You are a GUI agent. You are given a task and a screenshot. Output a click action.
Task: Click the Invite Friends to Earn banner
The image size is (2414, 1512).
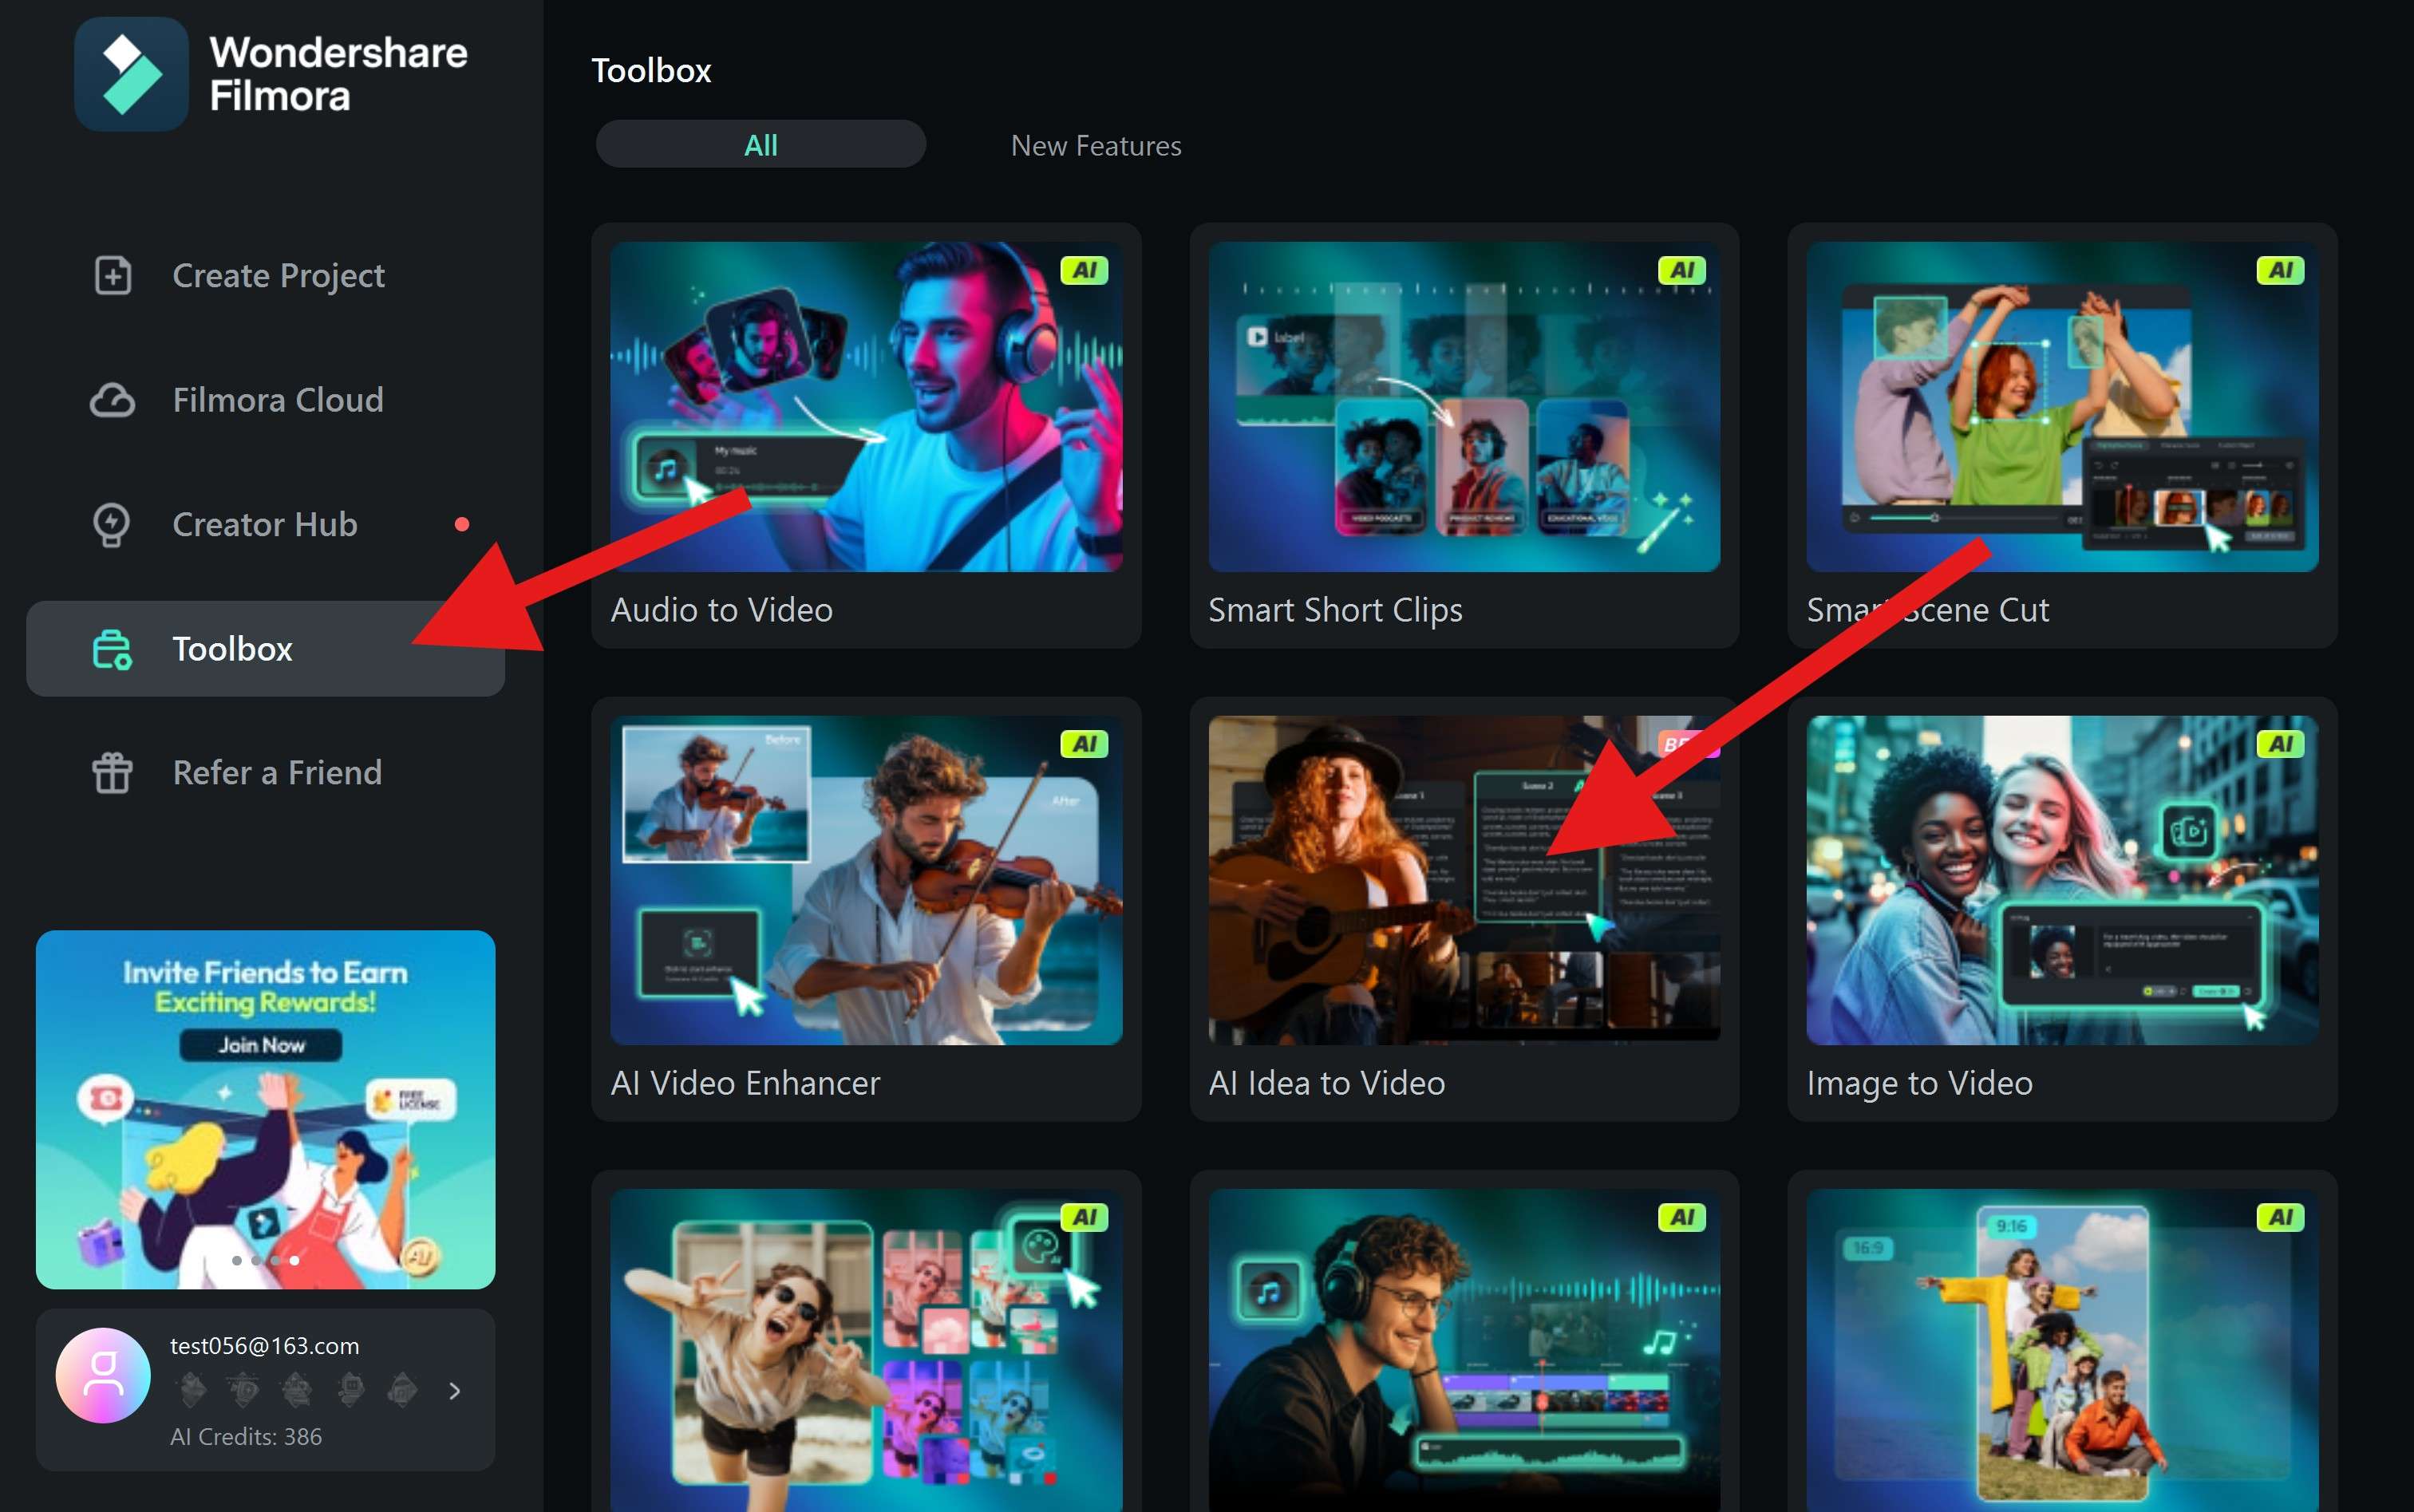pyautogui.click(x=265, y=1109)
